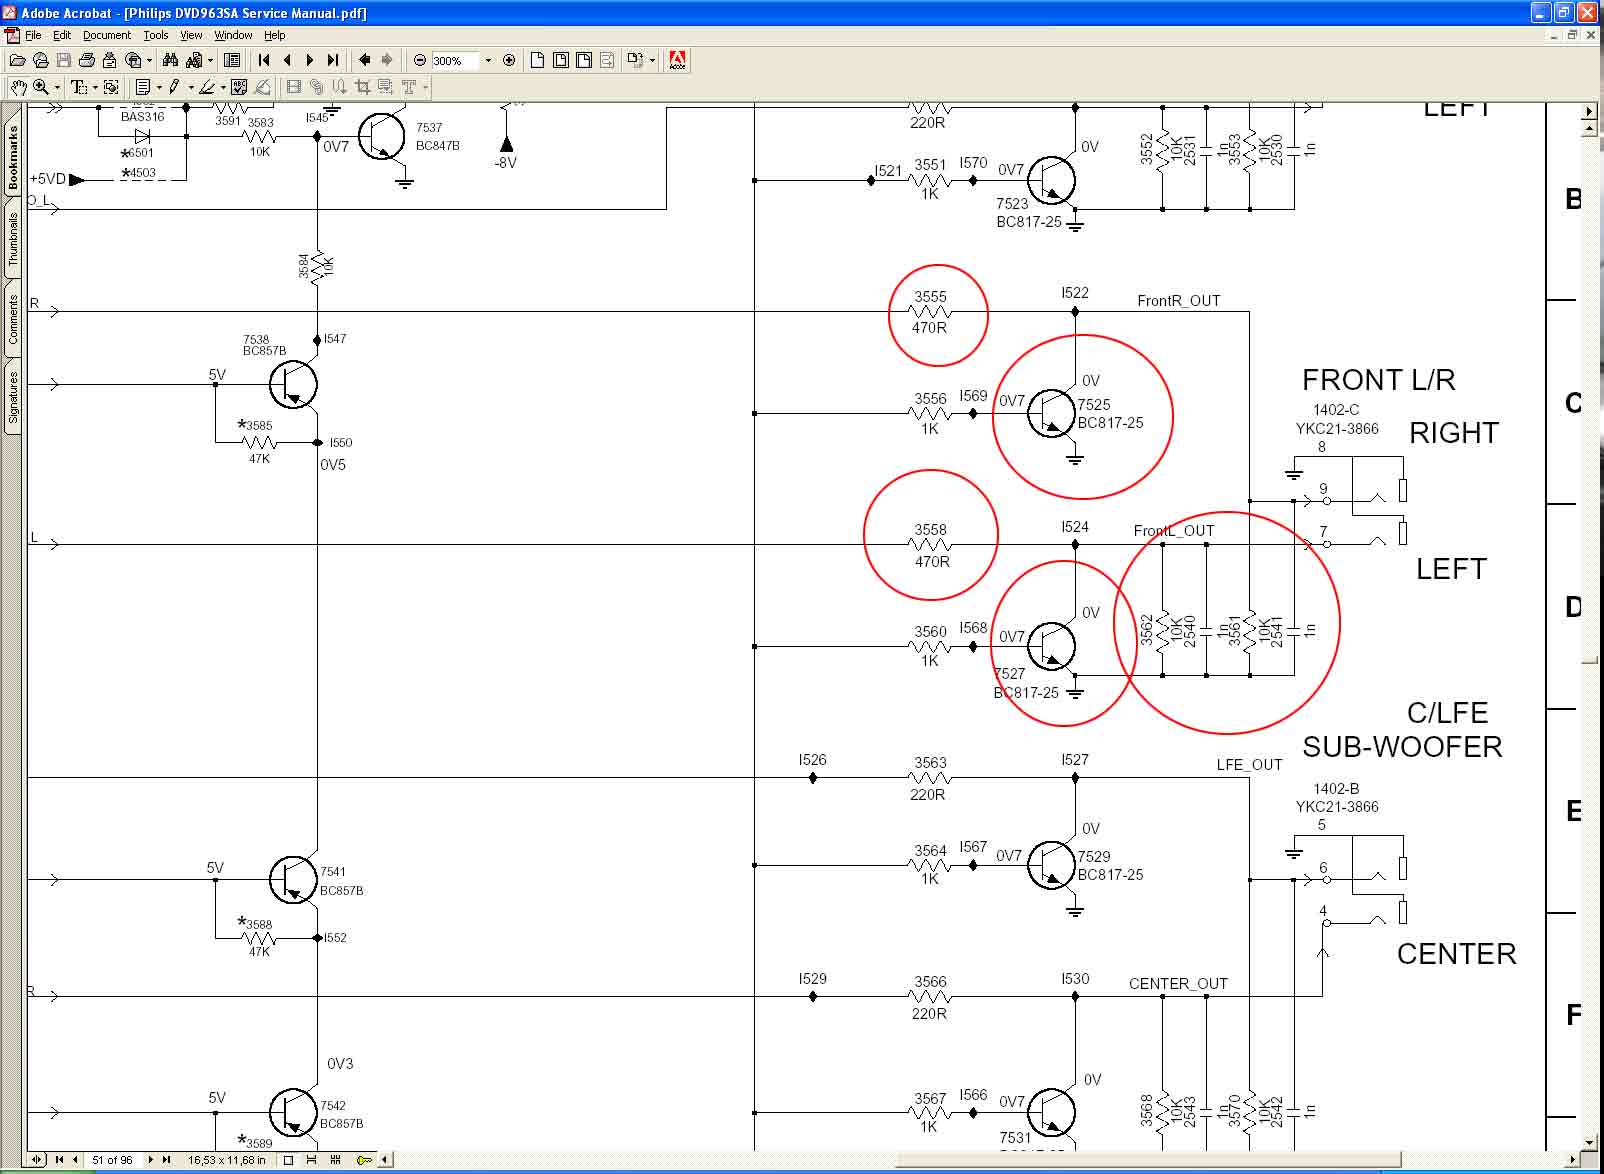This screenshot has width=1604, height=1174.
Task: Go to previous page in top toolbar
Action: [287, 60]
